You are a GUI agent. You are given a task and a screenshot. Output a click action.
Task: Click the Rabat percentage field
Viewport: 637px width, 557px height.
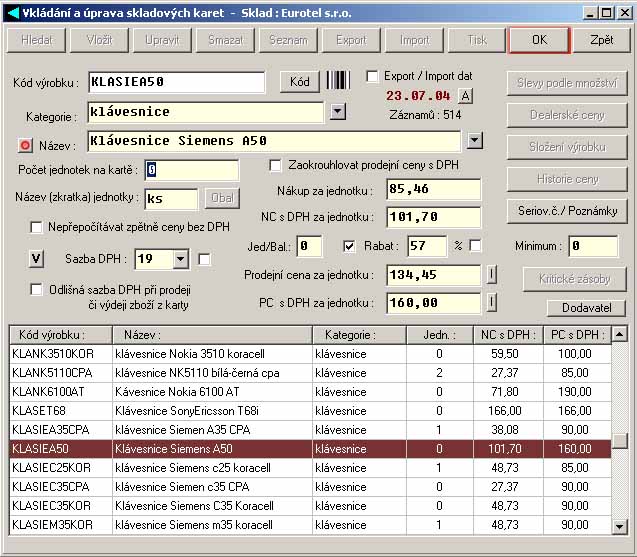tap(427, 246)
